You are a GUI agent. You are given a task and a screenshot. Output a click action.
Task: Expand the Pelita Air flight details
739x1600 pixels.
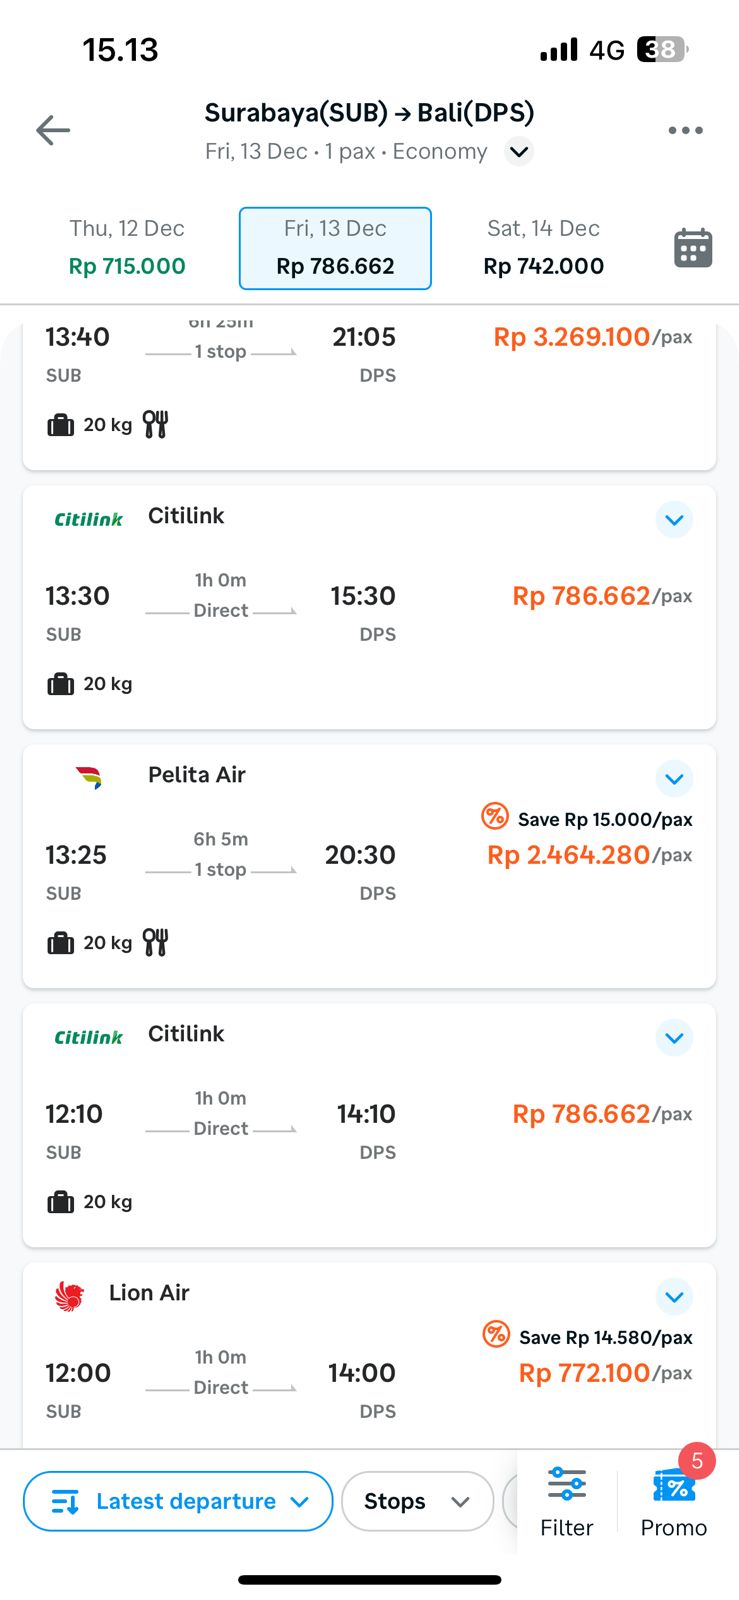tap(674, 779)
